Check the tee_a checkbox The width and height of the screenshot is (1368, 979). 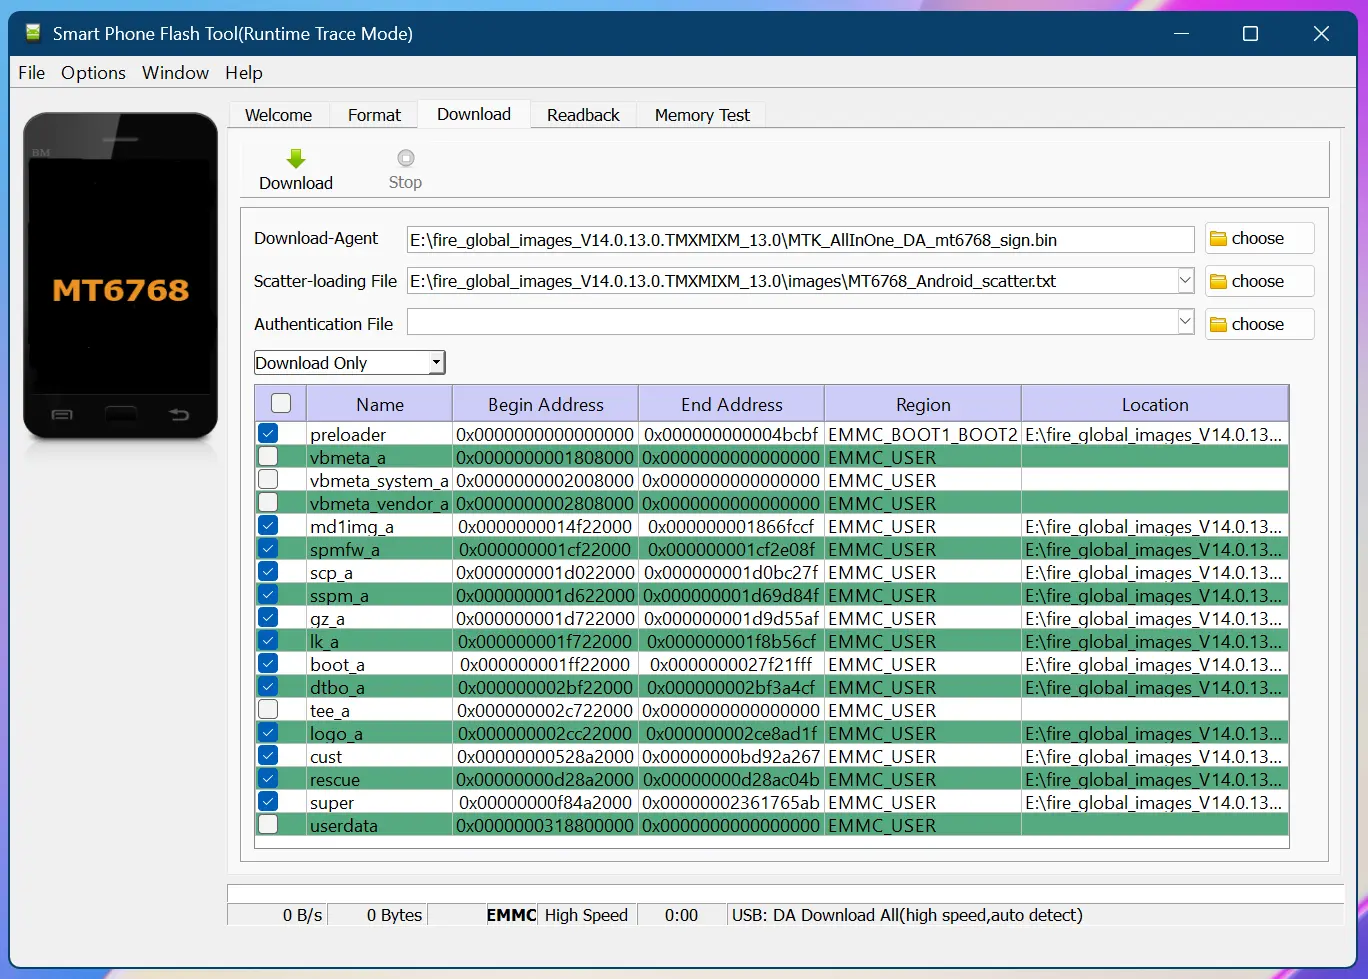click(x=268, y=709)
